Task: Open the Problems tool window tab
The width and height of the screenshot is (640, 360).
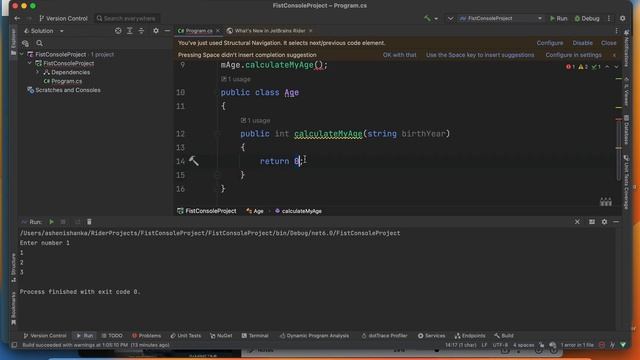Action: [147, 336]
